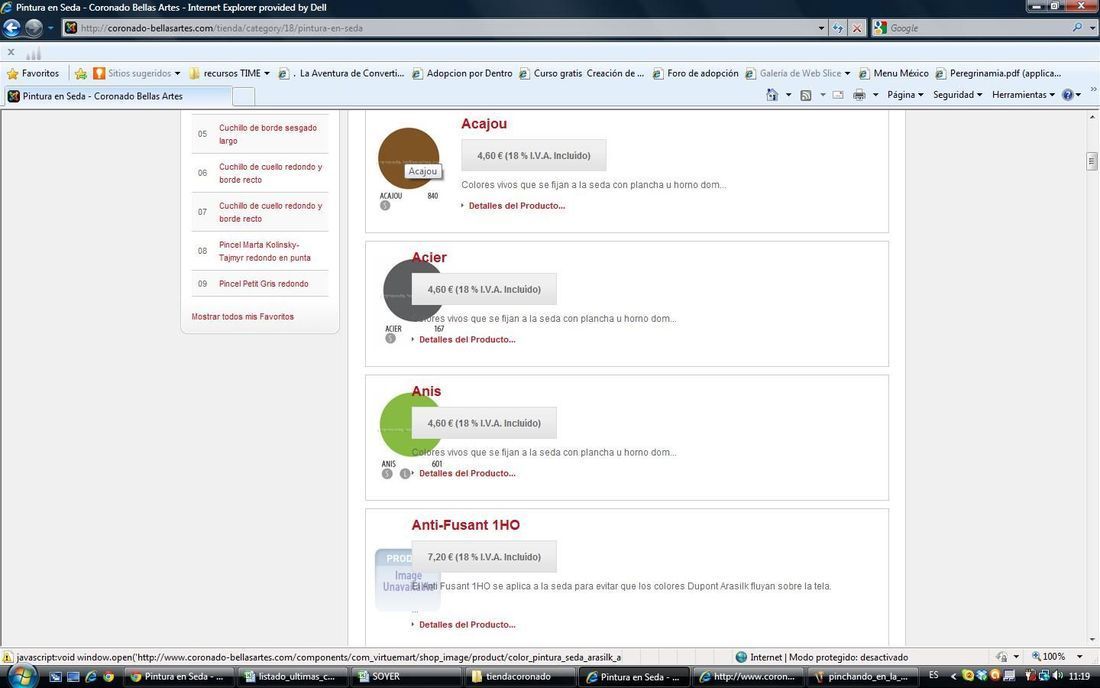Open Detalles del Producto for Anti-Fusant 1HO
This screenshot has width=1100, height=688.
[x=467, y=624]
